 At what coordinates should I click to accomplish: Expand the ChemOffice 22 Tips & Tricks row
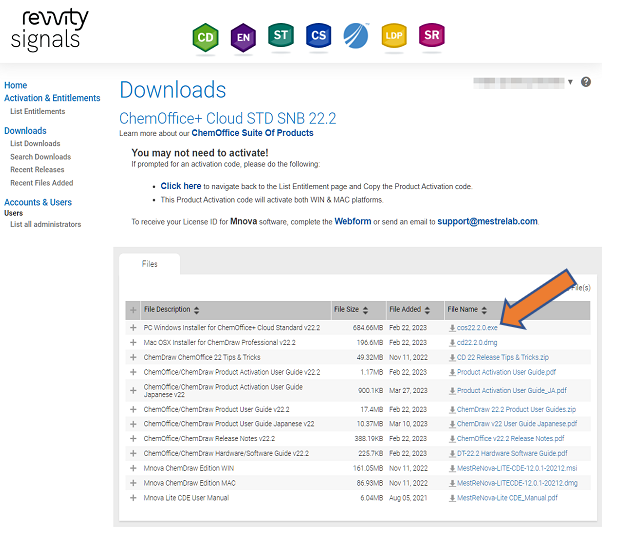[133, 357]
